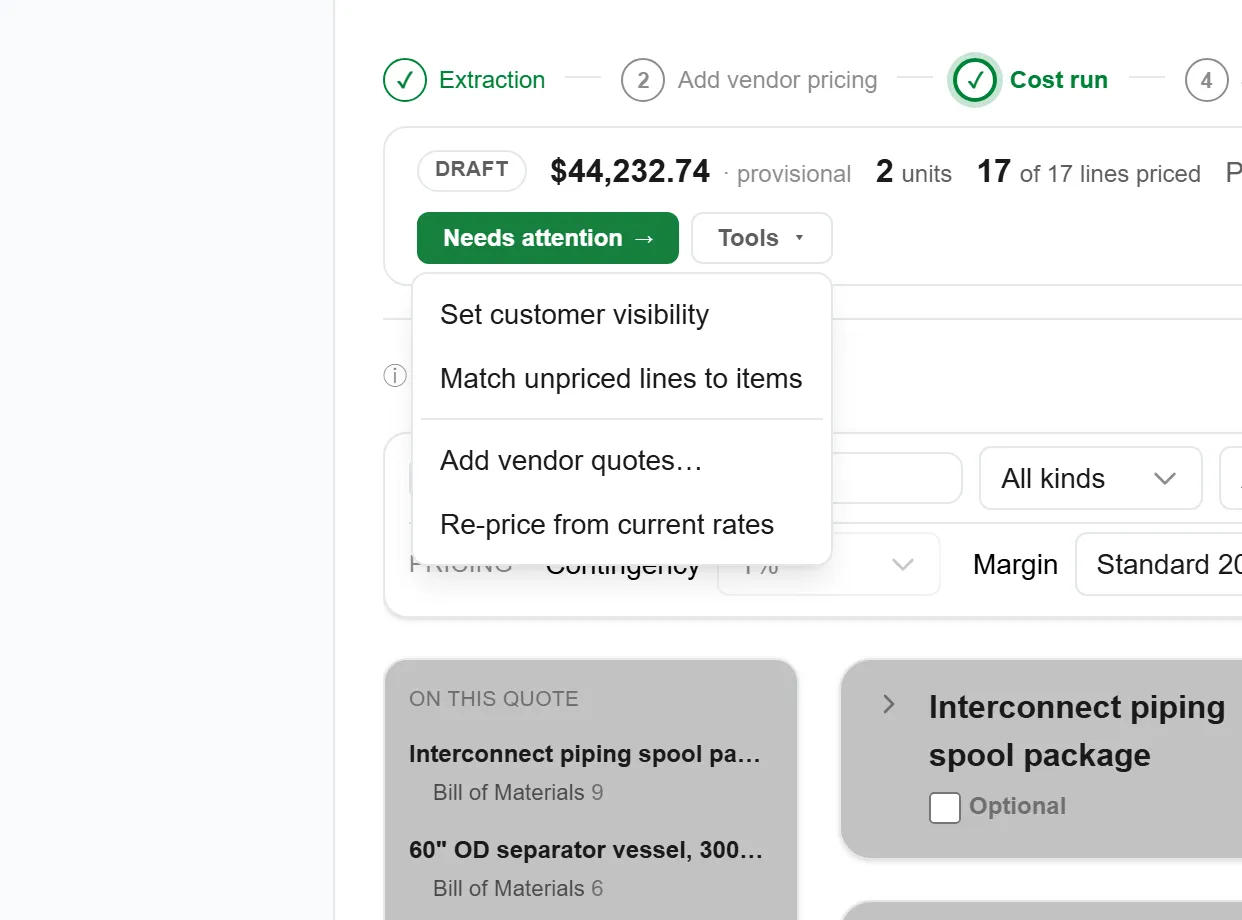Click the DRAFT status badge
This screenshot has height=920, width=1242.
(472, 170)
